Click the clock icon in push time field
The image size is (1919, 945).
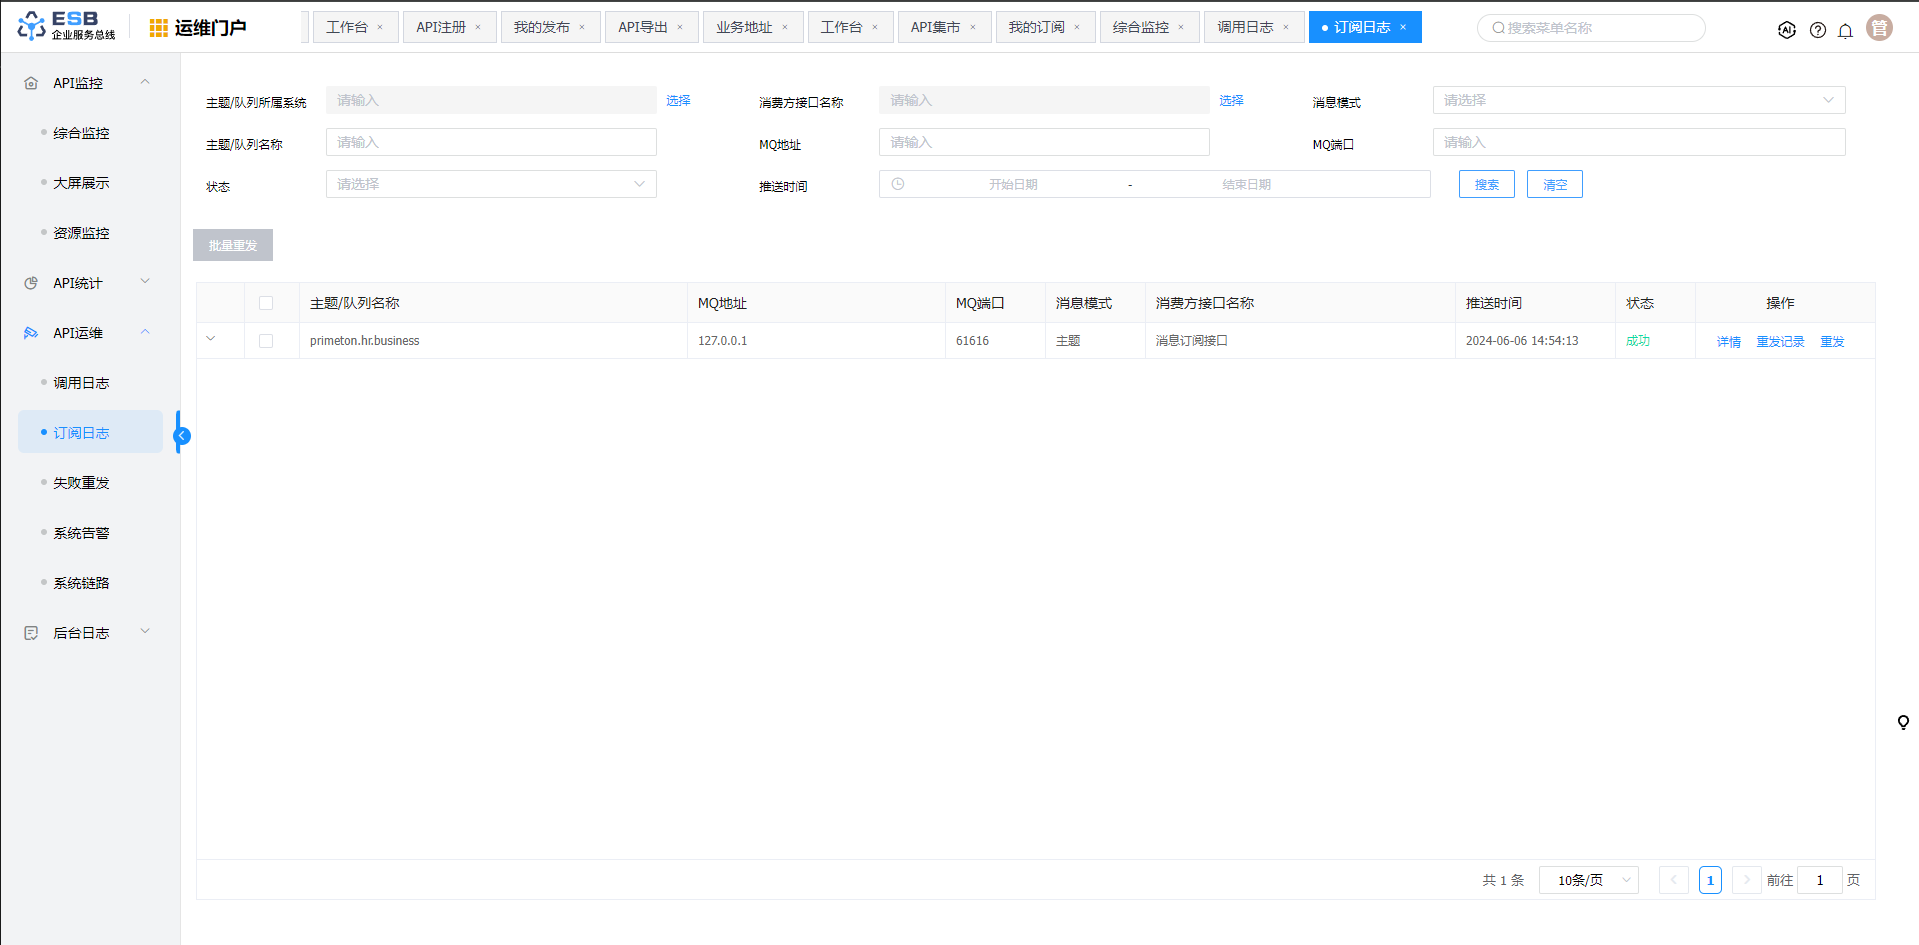coord(898,184)
